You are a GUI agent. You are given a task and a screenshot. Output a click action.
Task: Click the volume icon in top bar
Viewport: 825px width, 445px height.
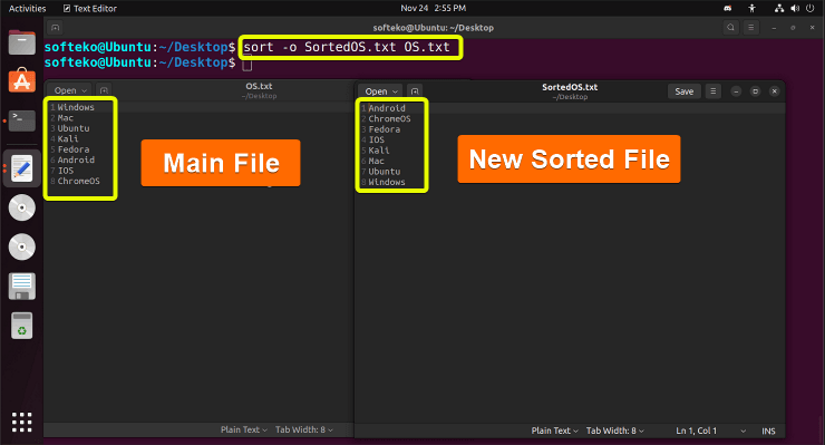[x=794, y=8]
